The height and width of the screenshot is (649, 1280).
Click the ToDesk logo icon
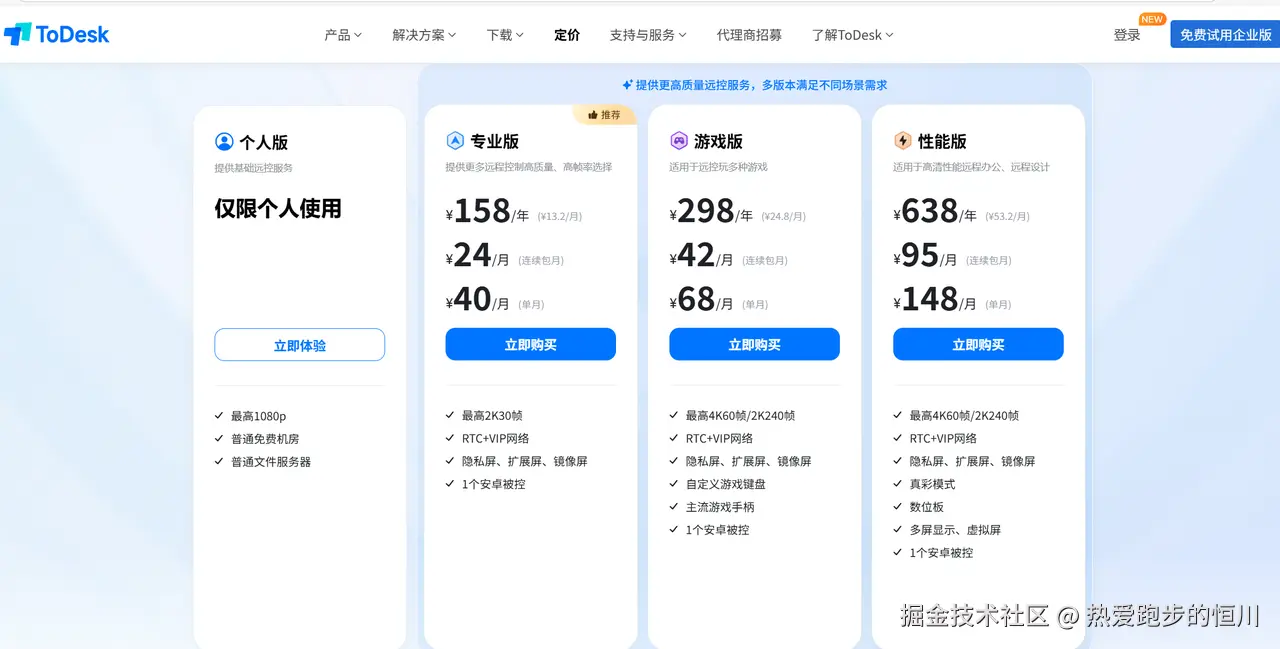click(x=19, y=33)
